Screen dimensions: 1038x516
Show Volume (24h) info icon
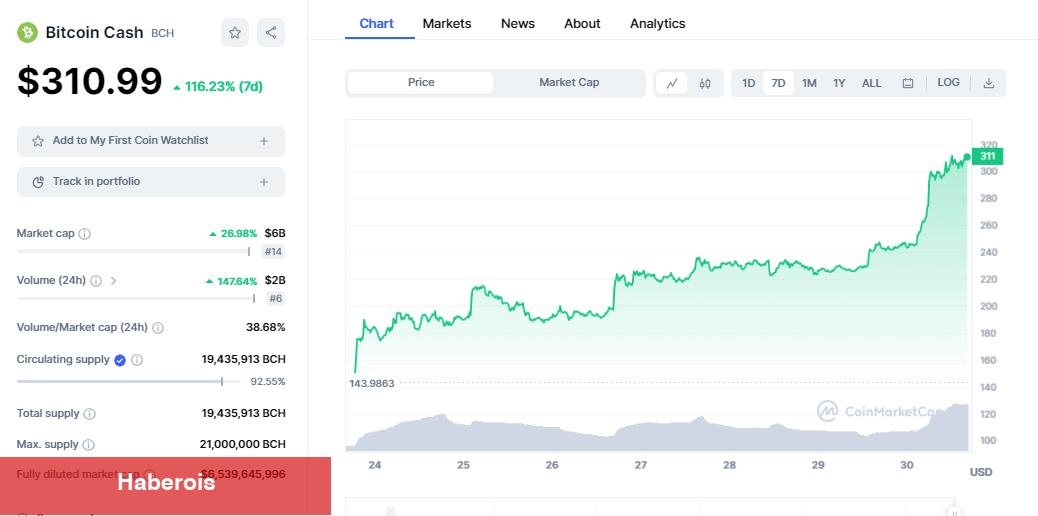pos(96,281)
